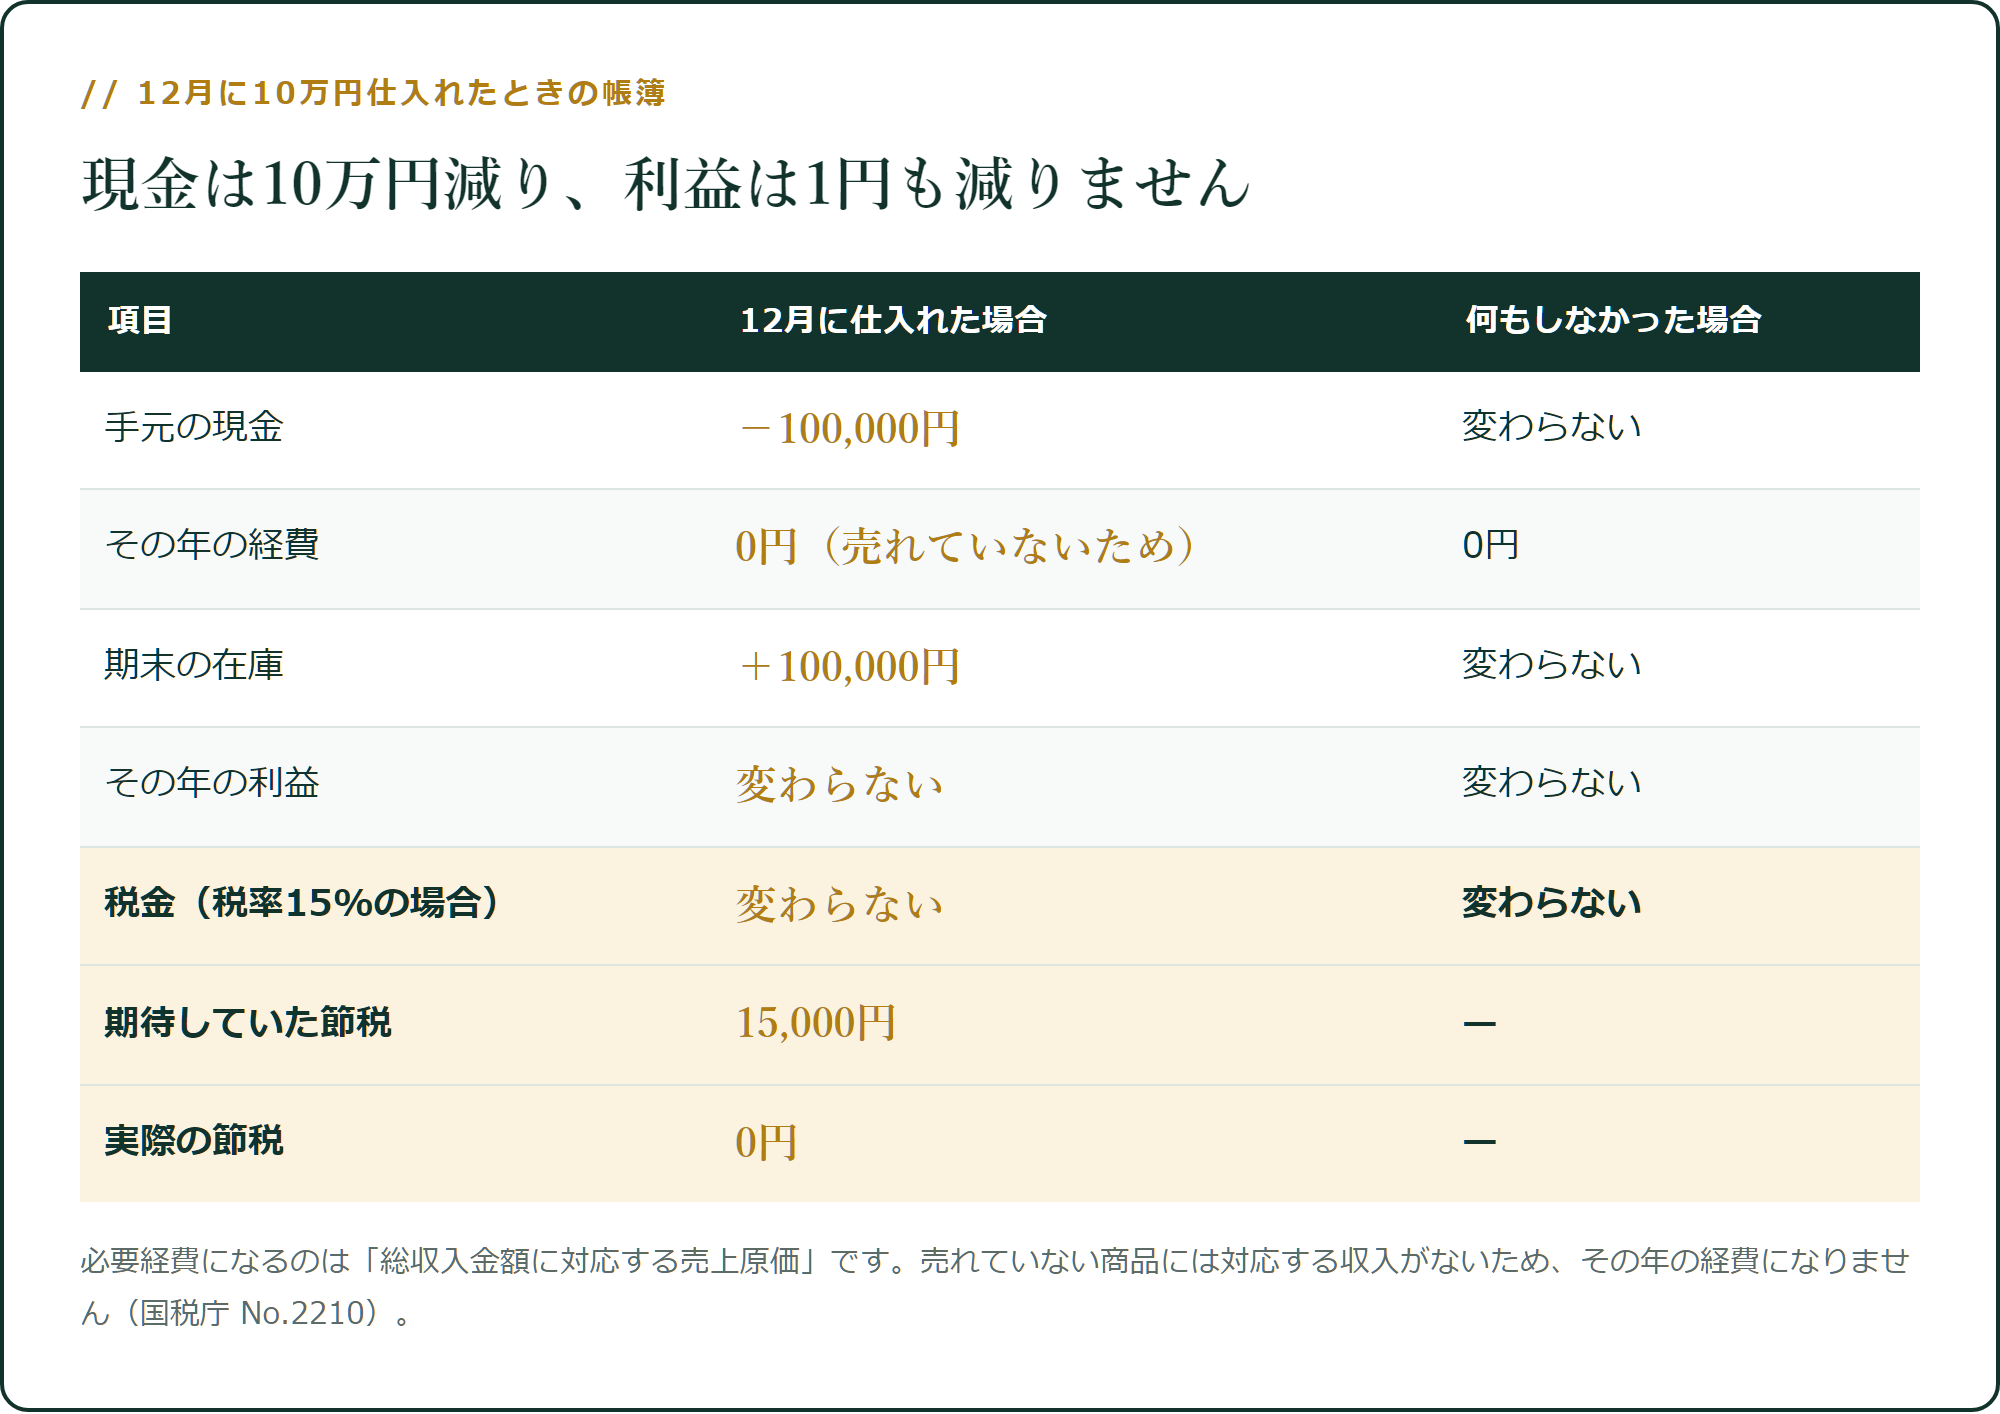The height and width of the screenshot is (1414, 2000).
Task: Click the footnote starting '必要経費になるのは'
Action: [x=996, y=1287]
